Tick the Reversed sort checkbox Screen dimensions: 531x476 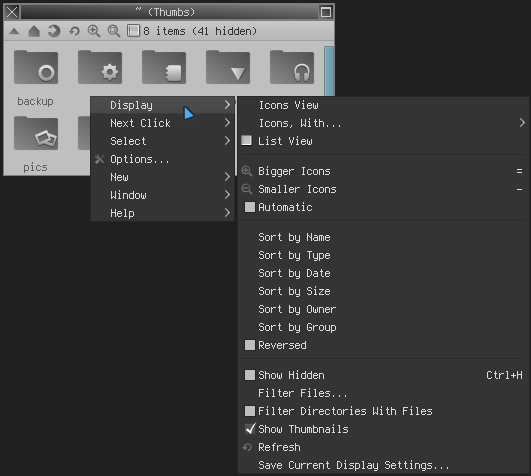pyautogui.click(x=250, y=345)
